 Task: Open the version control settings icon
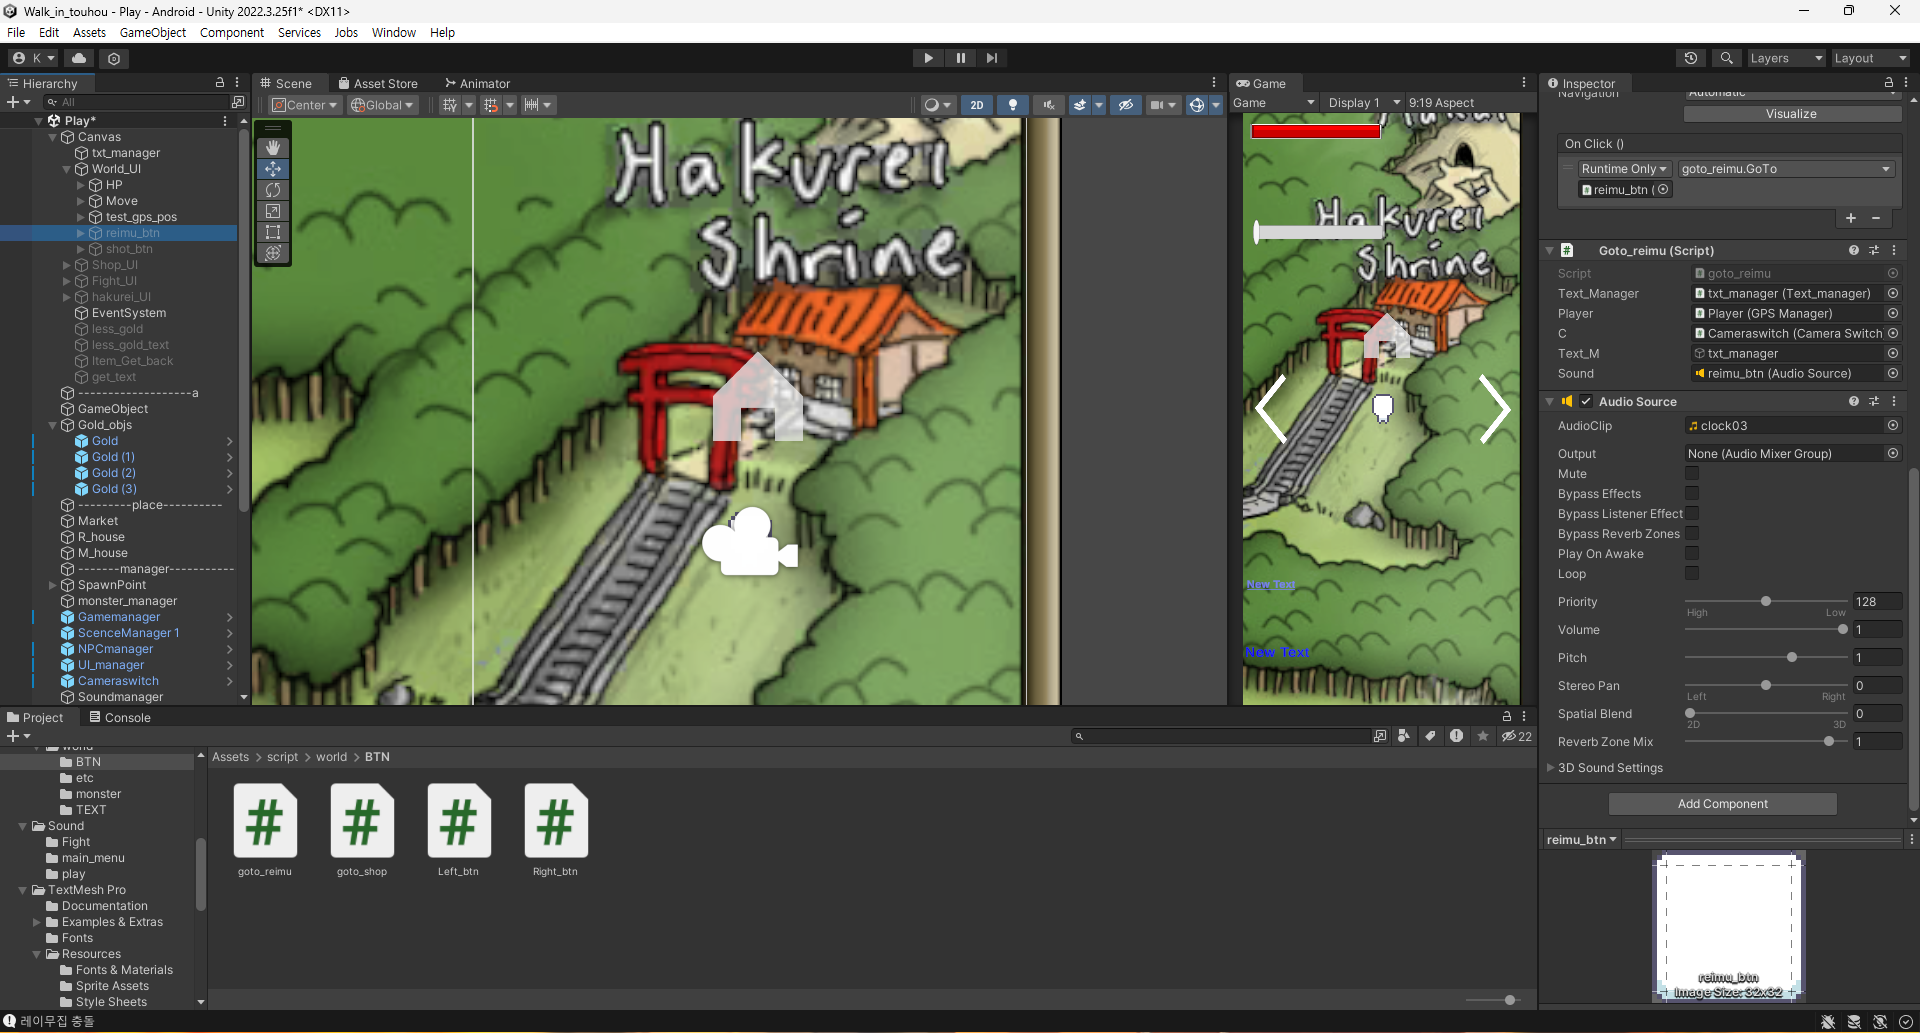(114, 58)
